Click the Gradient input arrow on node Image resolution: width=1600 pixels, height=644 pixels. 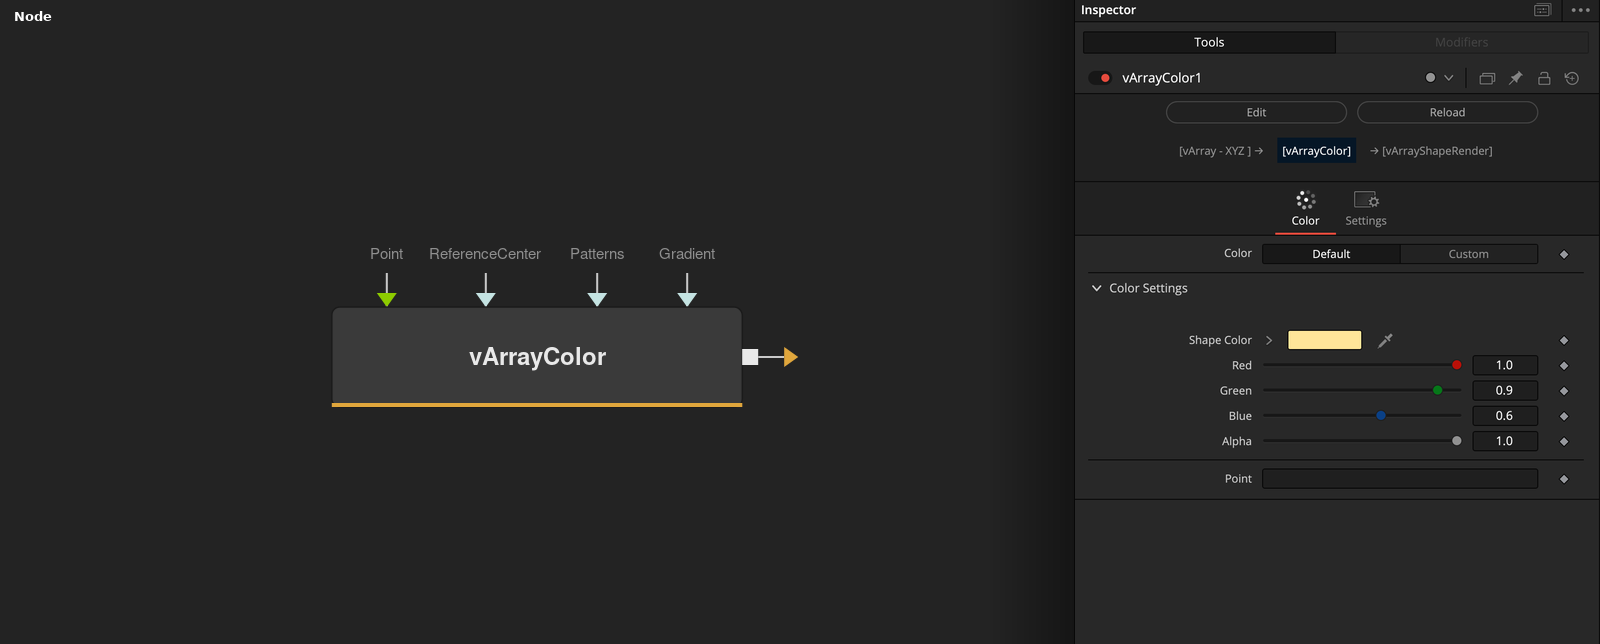tap(687, 298)
